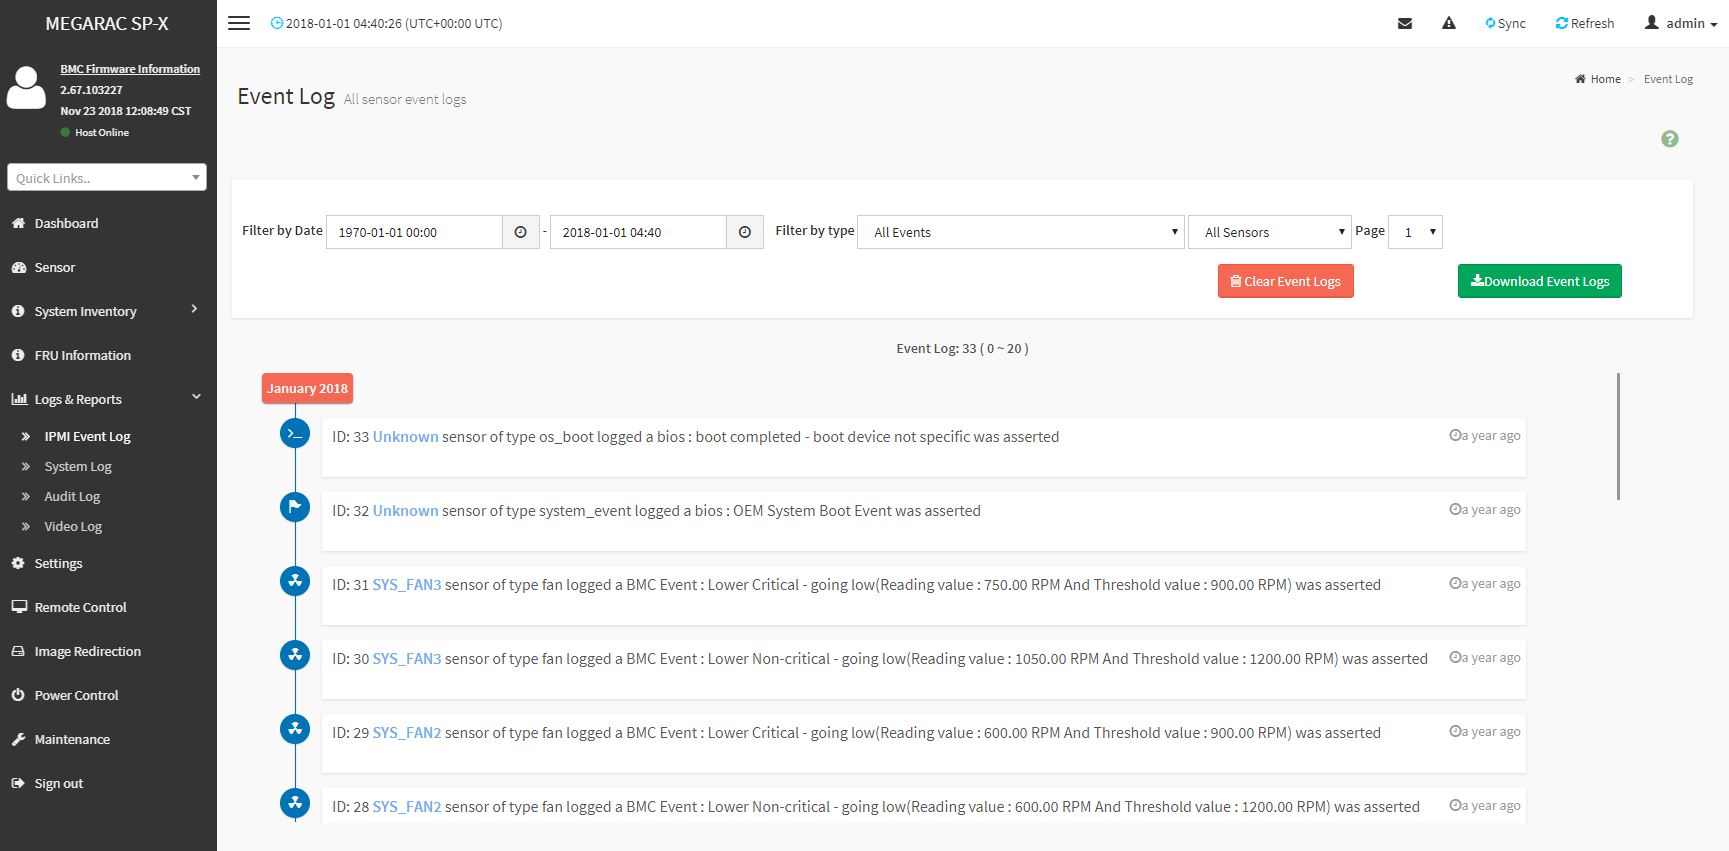Go to Dashboard in sidebar
Screen dimensions: 1729x851
click(66, 223)
